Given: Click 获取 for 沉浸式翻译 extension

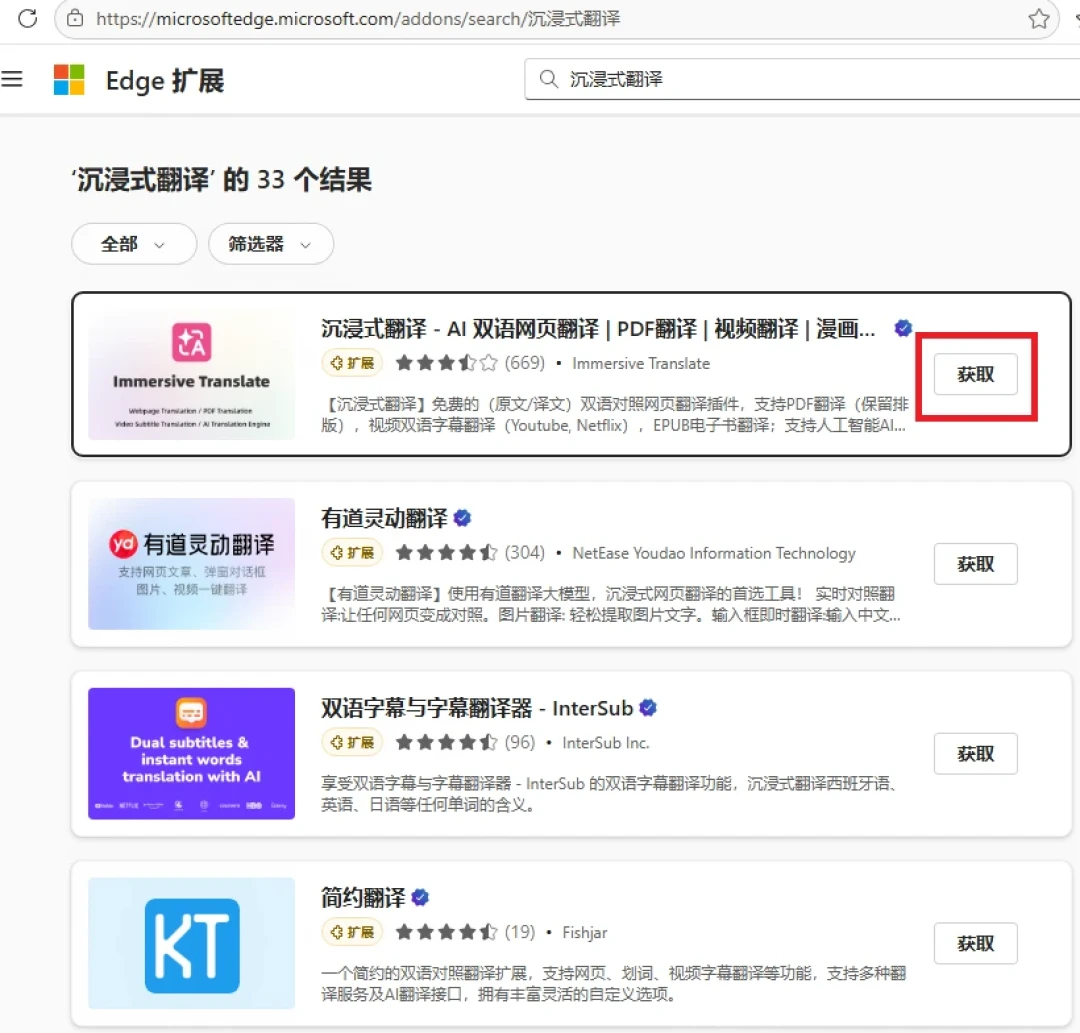Looking at the screenshot, I should [975, 375].
